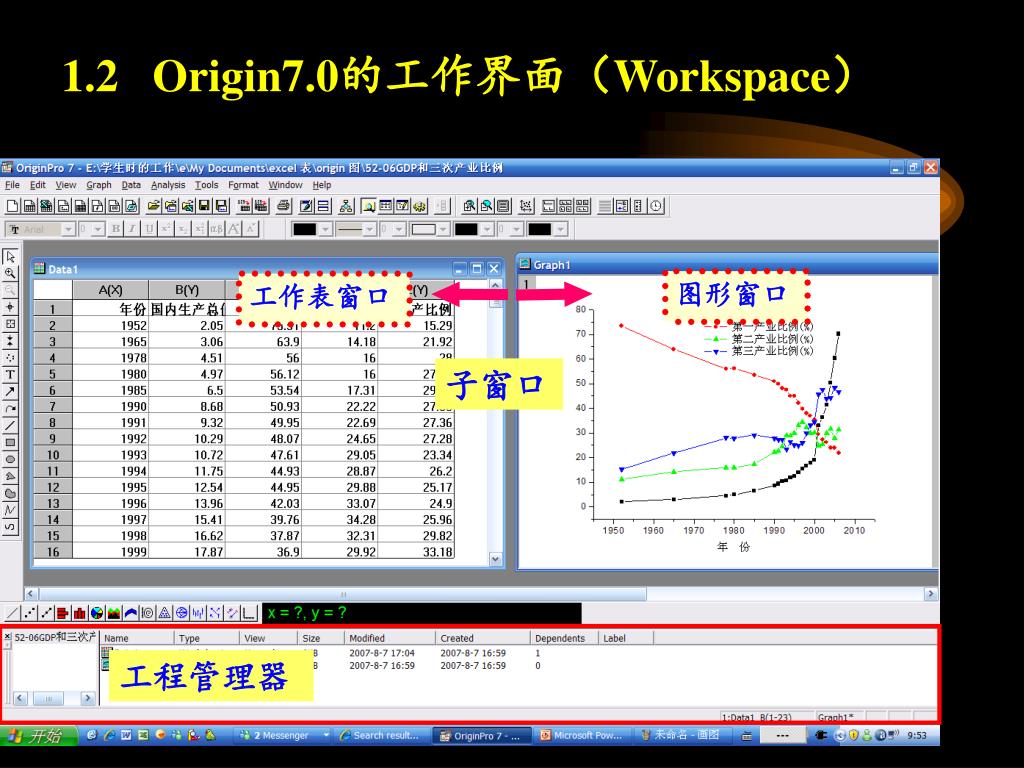This screenshot has width=1024, height=768.
Task: Click the clock Timer toolbar icon
Action: point(656,206)
